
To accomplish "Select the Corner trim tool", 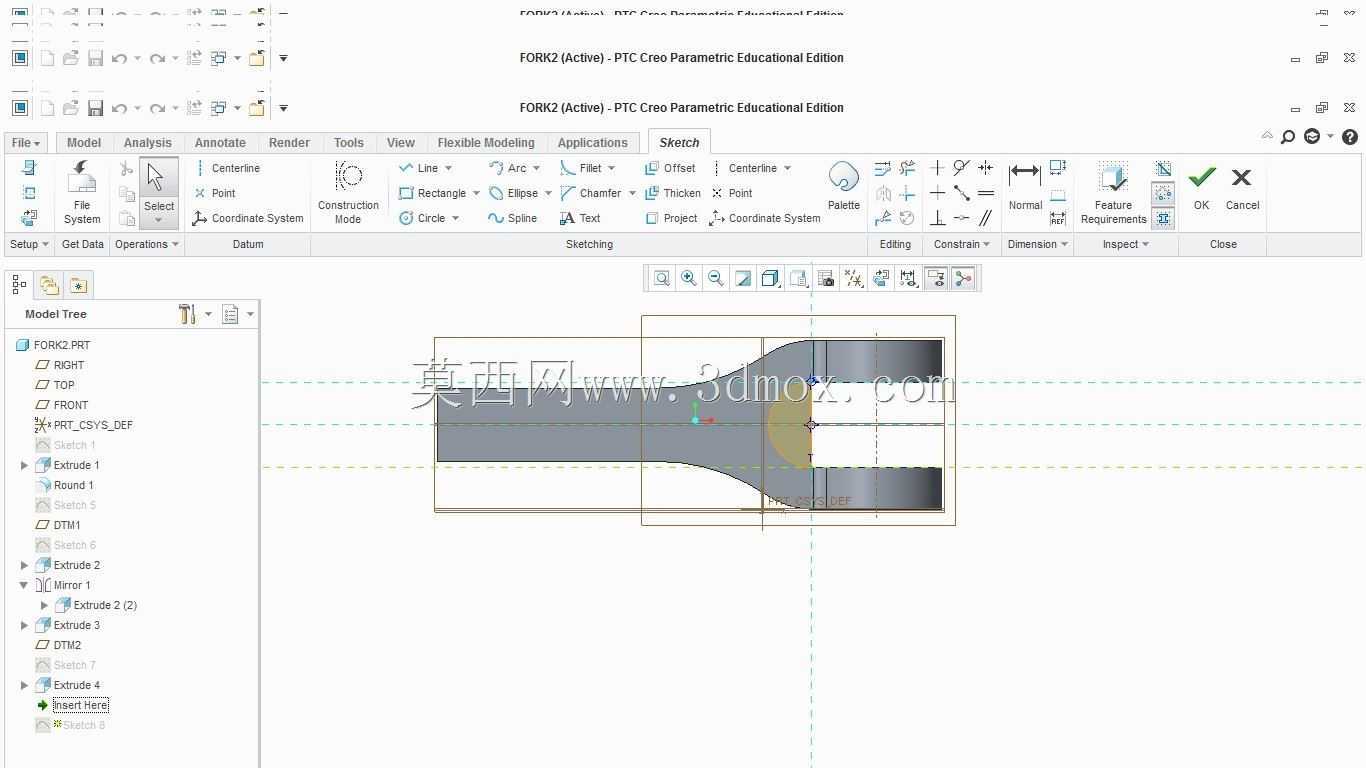I will click(x=907, y=193).
